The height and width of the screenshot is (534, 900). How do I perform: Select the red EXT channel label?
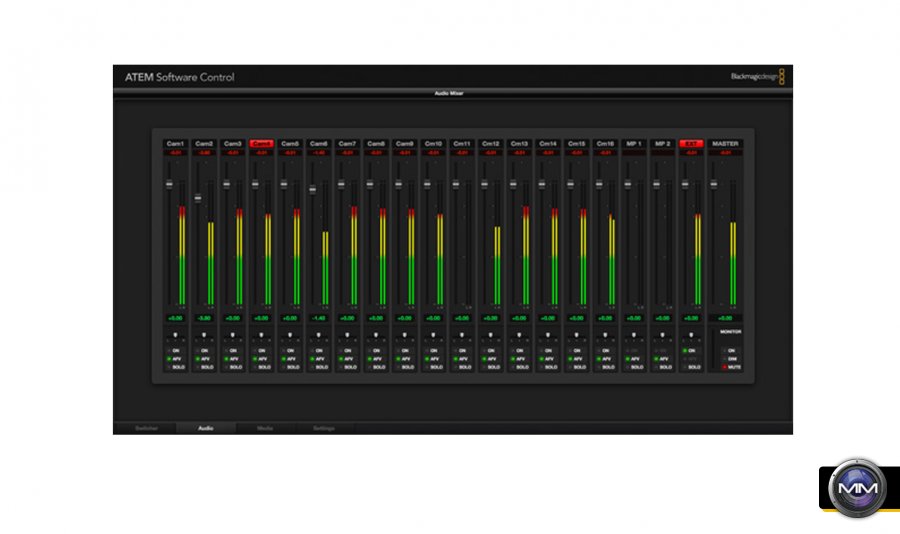(x=690, y=144)
